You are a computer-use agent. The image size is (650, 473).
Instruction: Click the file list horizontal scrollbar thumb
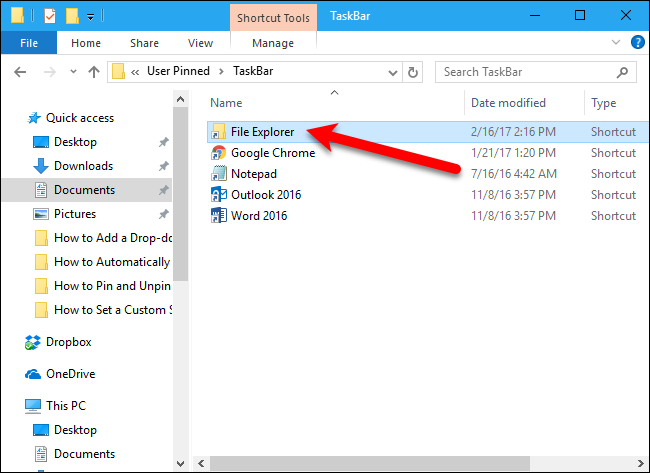[370, 463]
